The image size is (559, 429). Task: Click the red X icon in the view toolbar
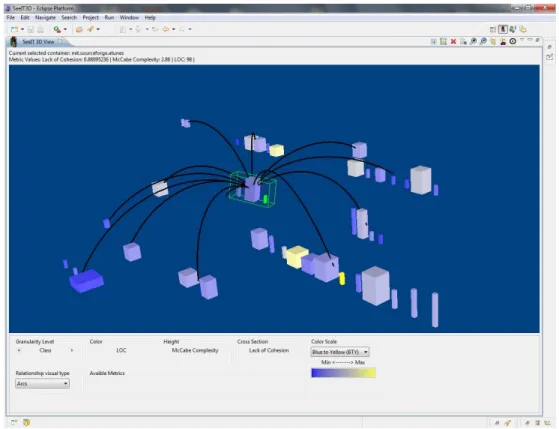(x=453, y=42)
